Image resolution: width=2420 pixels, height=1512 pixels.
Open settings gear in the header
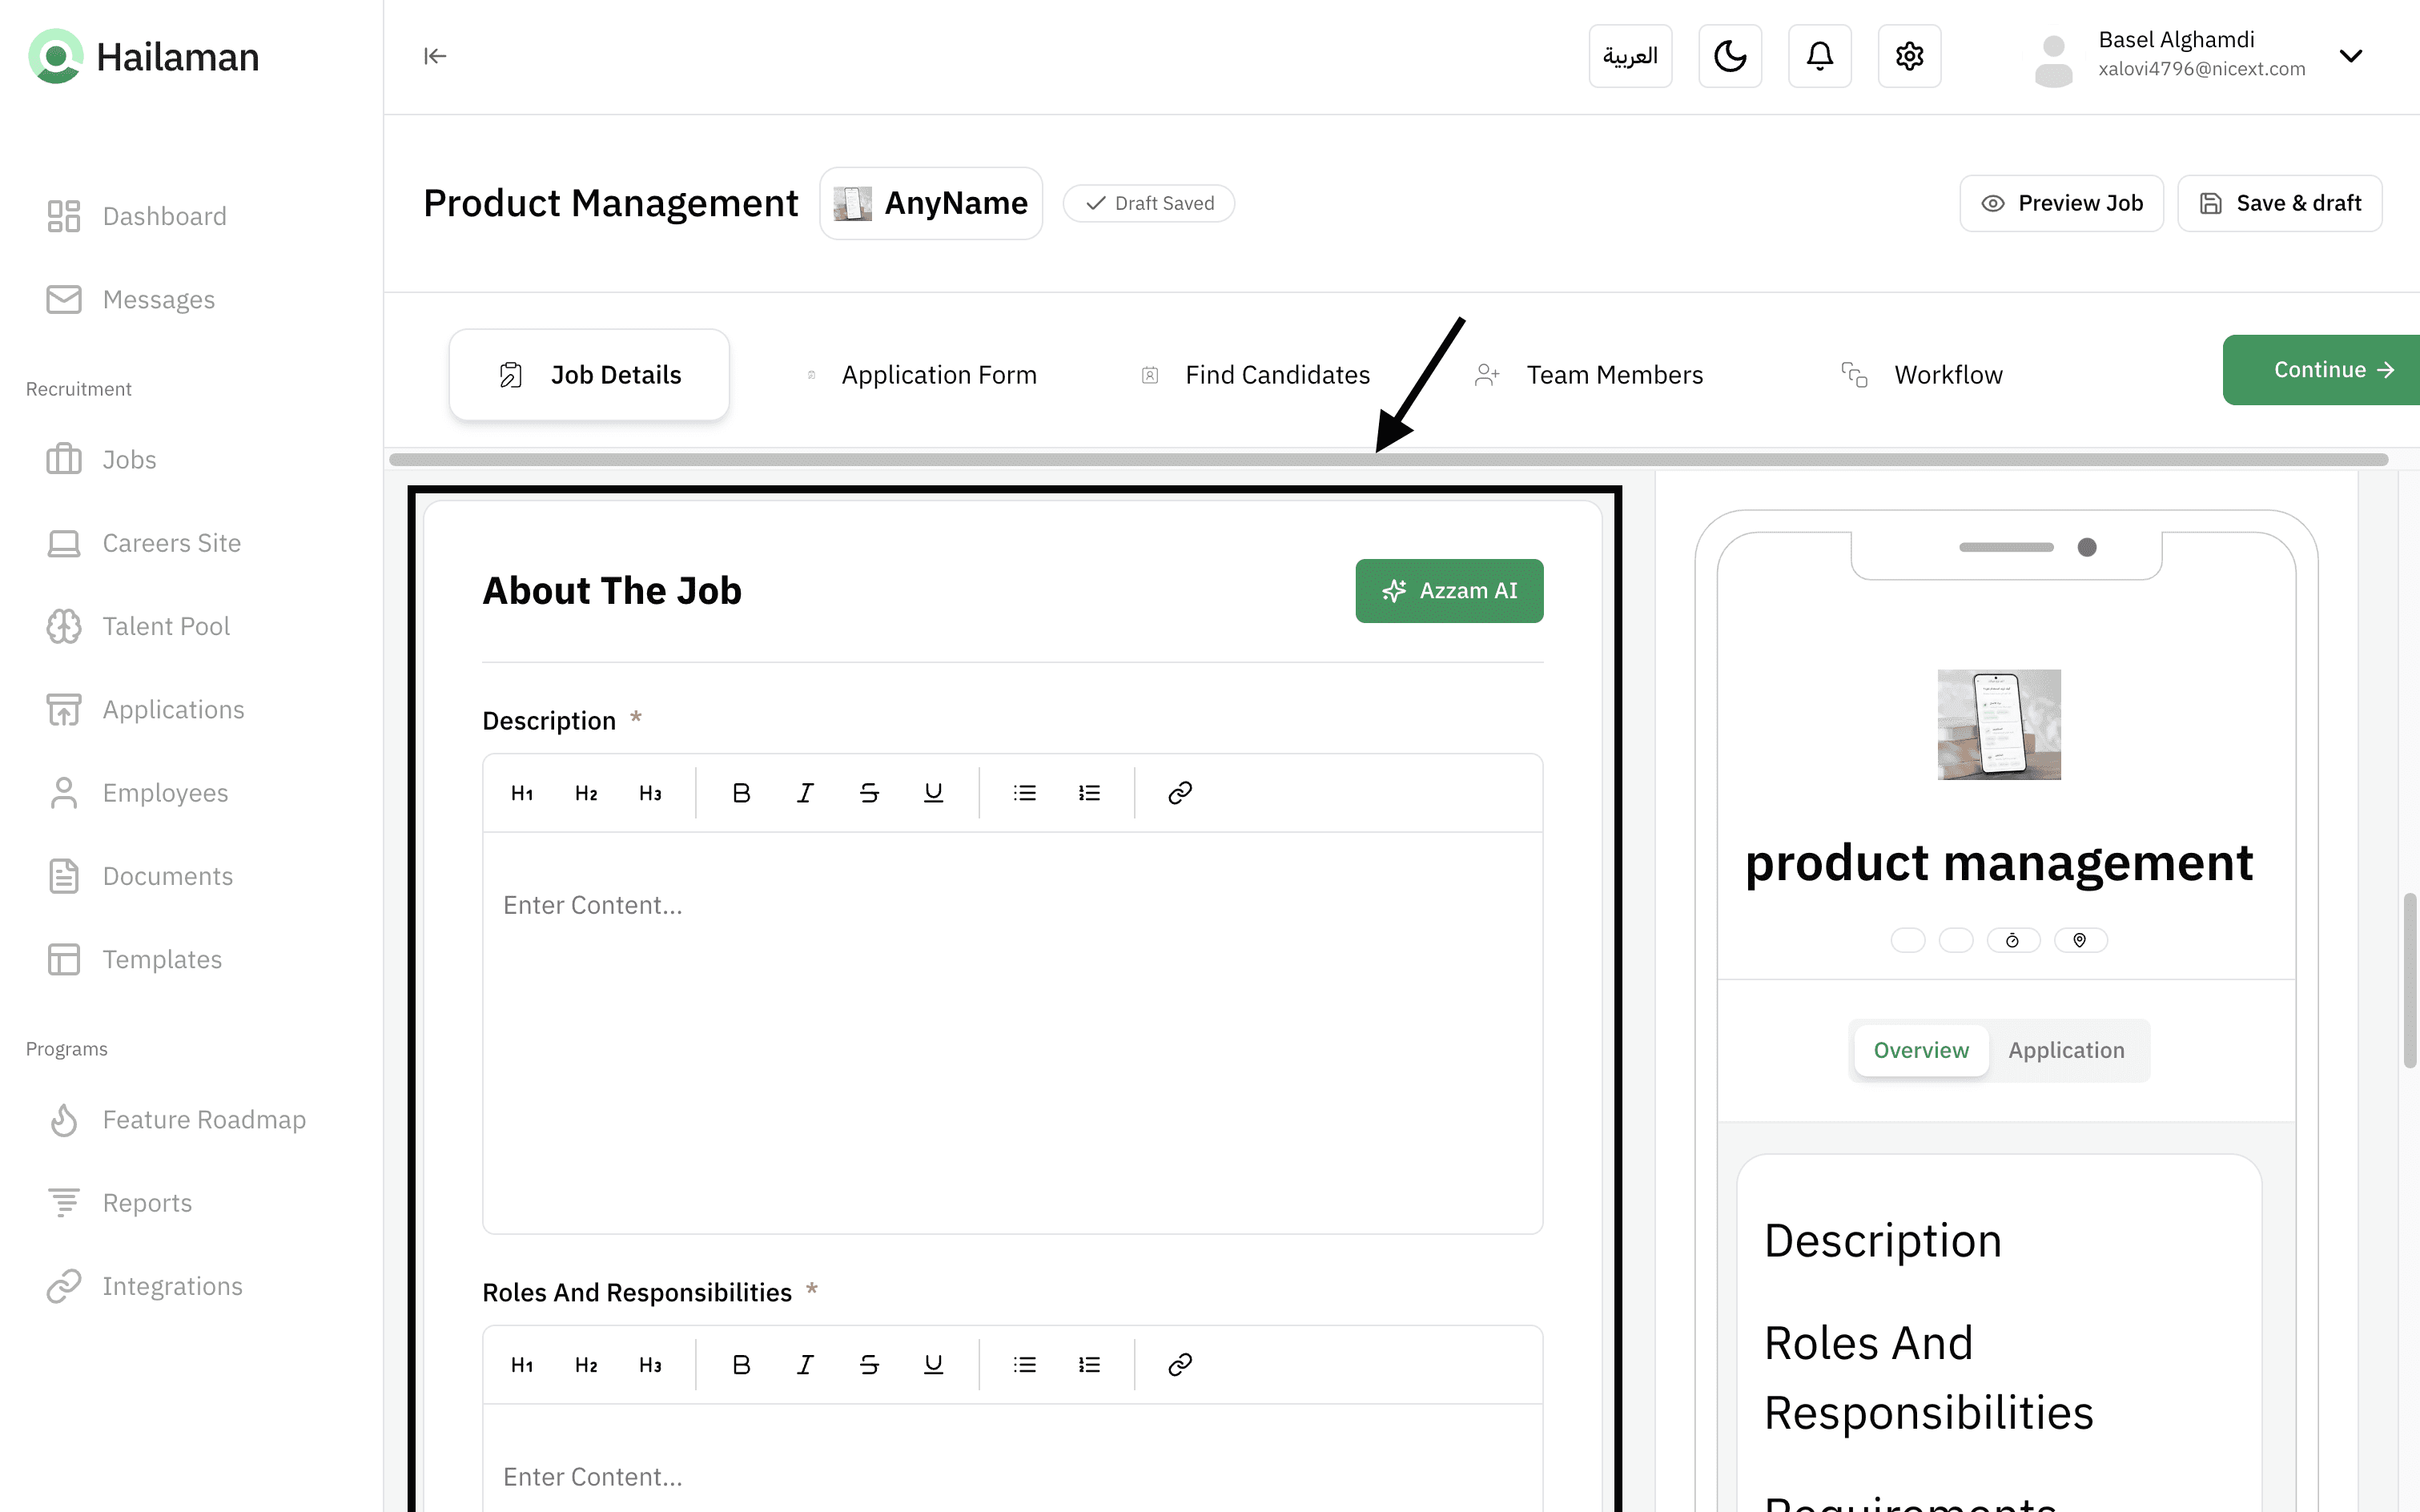pos(1908,56)
